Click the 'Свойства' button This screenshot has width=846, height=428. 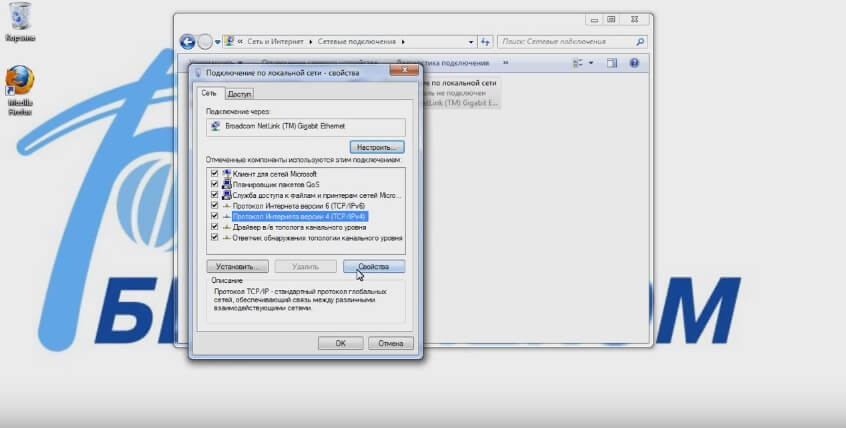pos(373,267)
